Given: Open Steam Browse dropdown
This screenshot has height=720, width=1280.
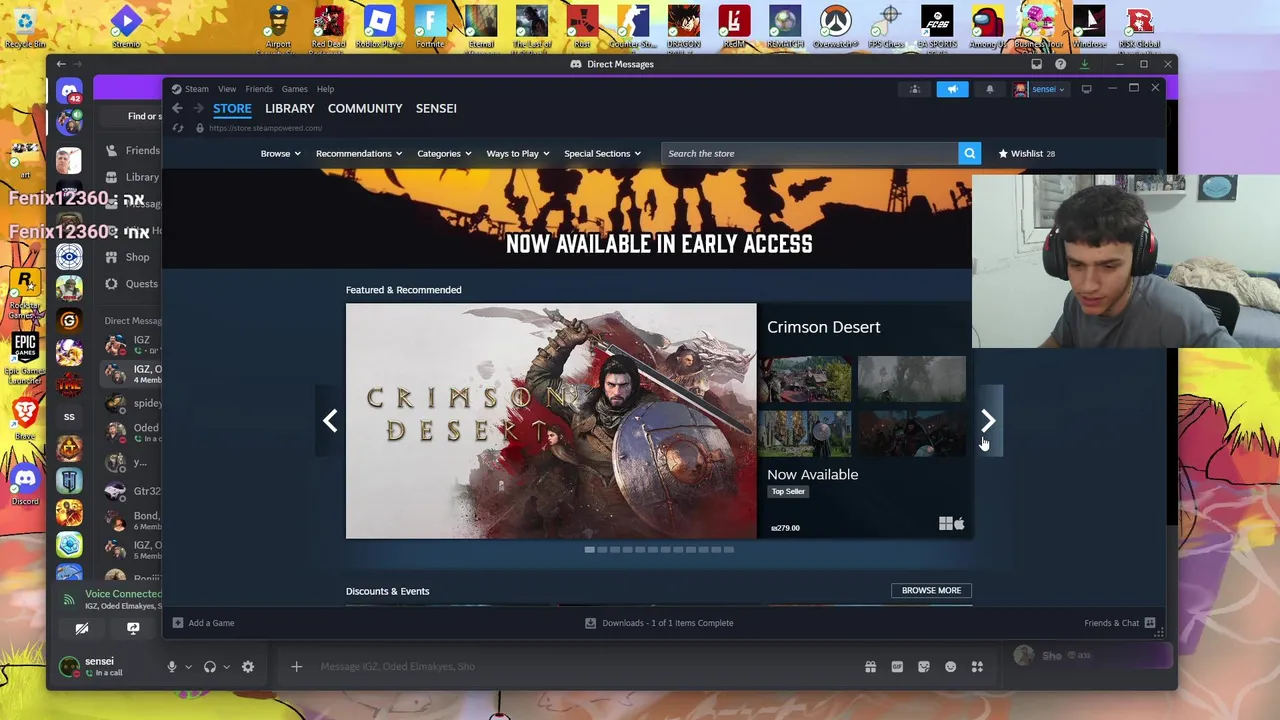Looking at the screenshot, I should [280, 153].
